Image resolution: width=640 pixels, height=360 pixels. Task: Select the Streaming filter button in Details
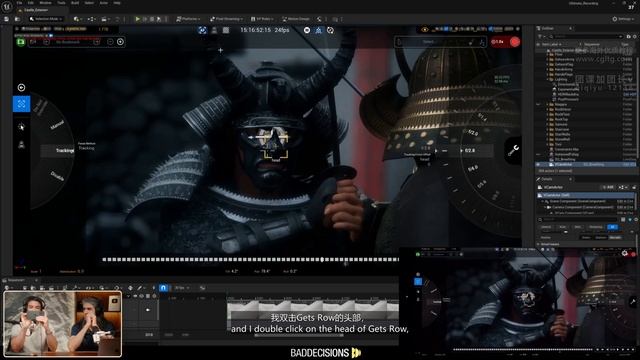596,227
